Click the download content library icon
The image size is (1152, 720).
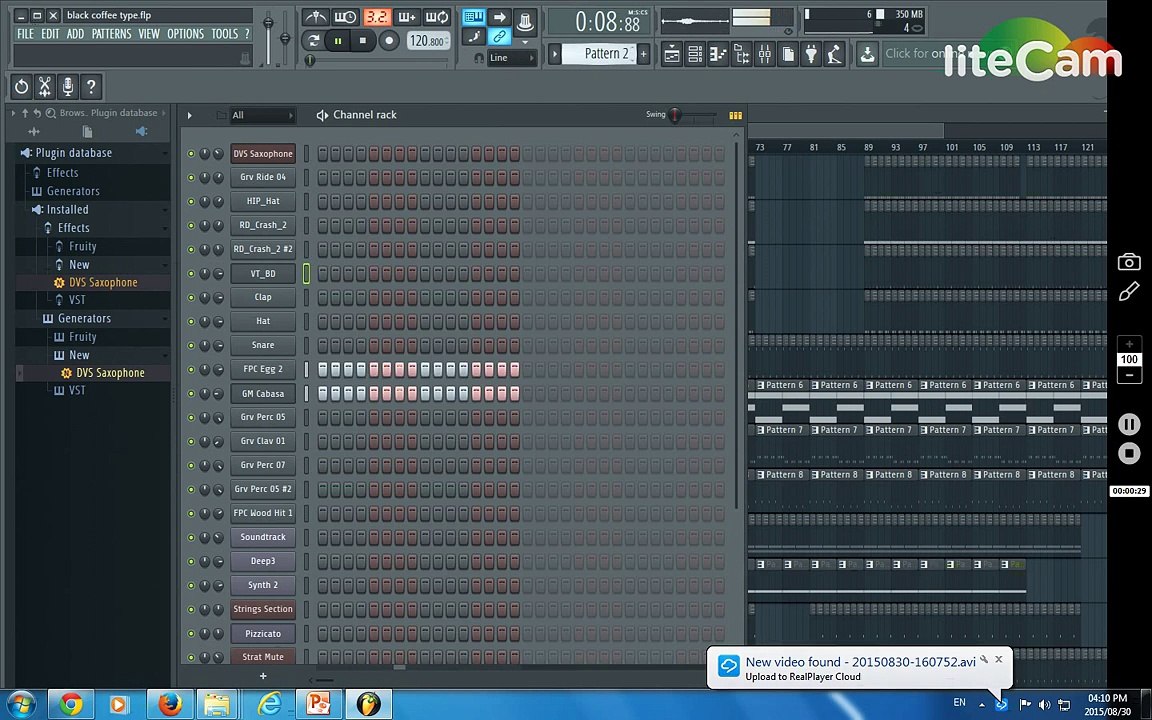868,54
